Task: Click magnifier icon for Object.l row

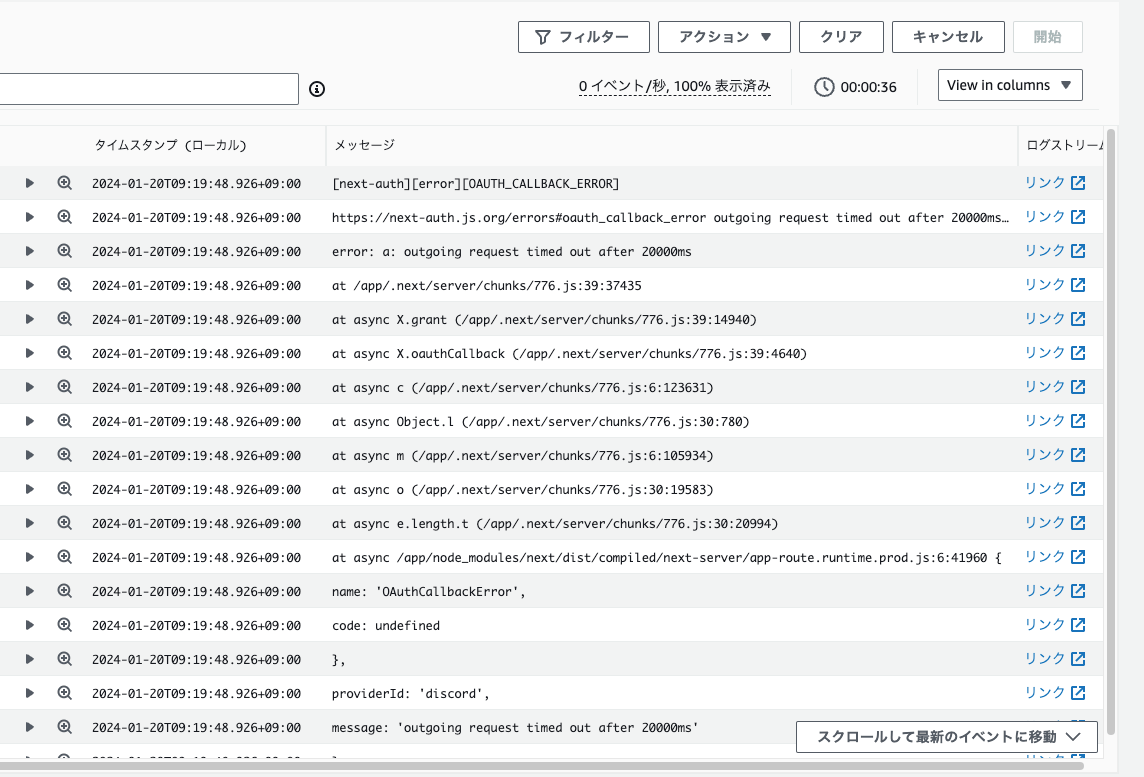Action: tap(64, 421)
